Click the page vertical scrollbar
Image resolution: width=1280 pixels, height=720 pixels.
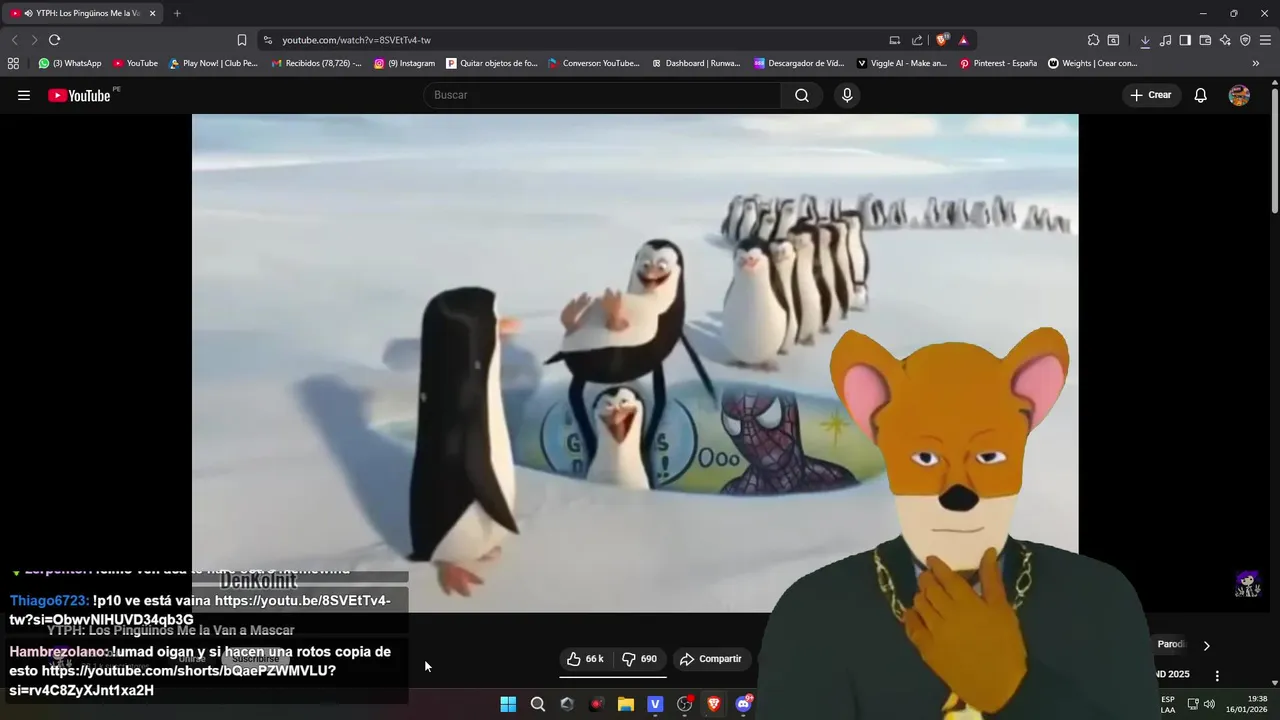pyautogui.click(x=1275, y=150)
